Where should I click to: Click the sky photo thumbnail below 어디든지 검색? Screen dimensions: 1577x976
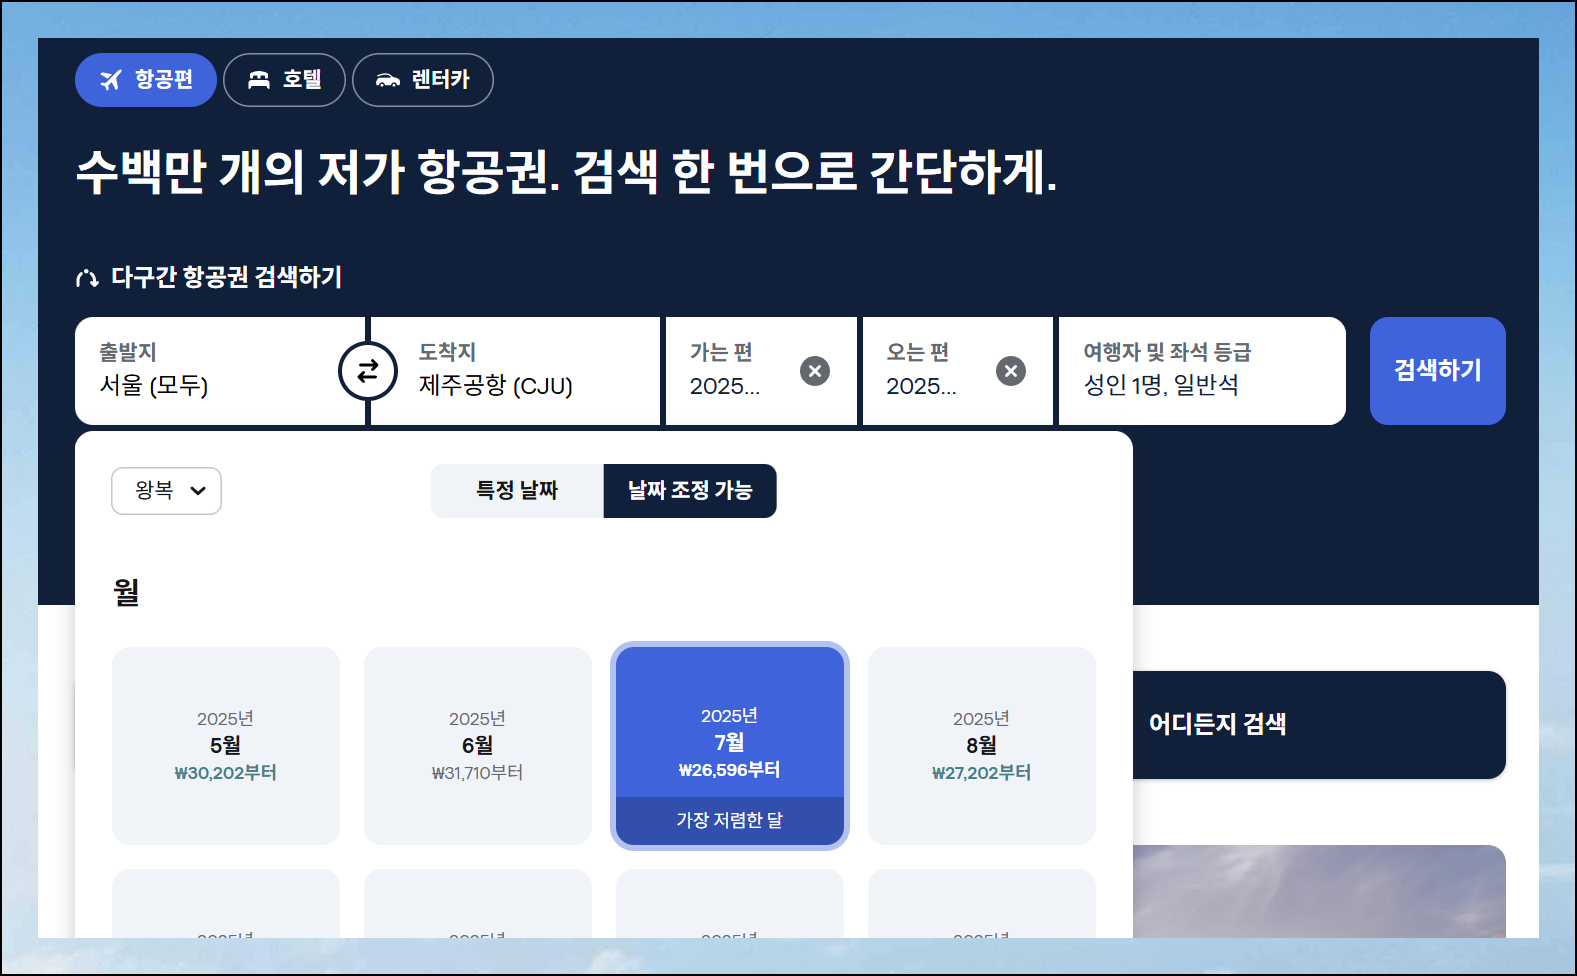[x=1319, y=891]
